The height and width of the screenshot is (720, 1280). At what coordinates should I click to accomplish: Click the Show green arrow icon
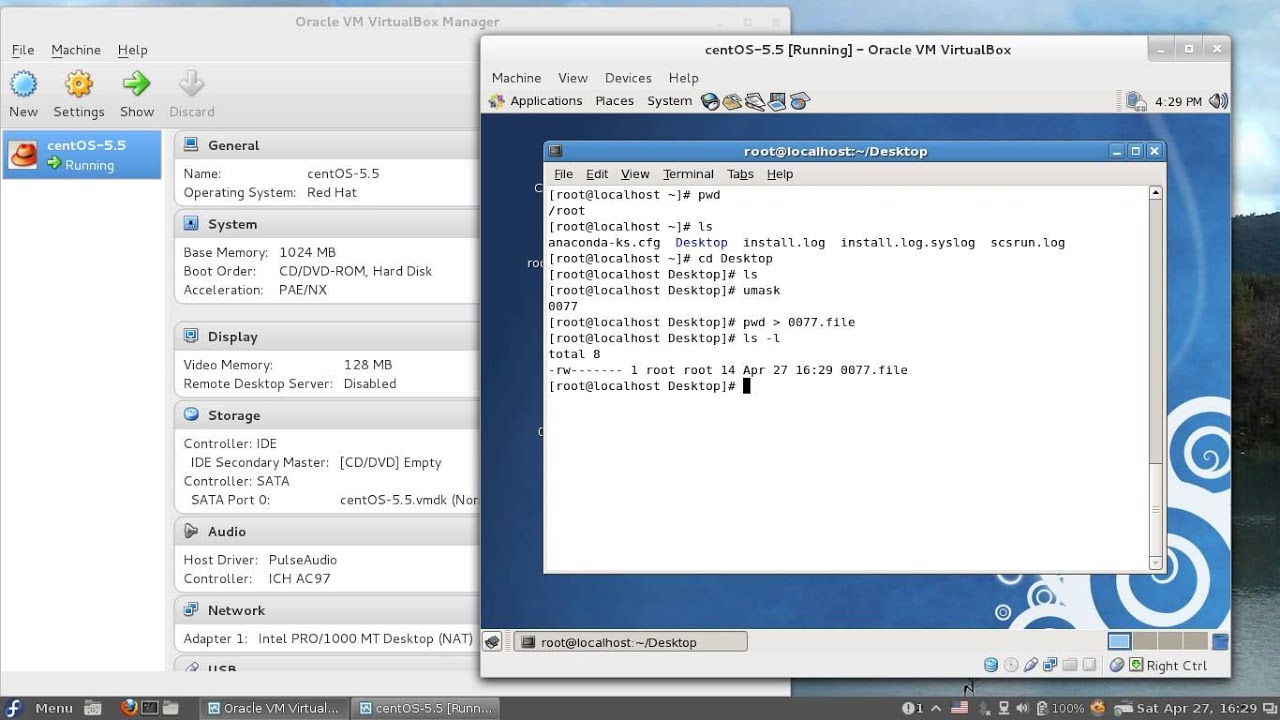tap(137, 84)
